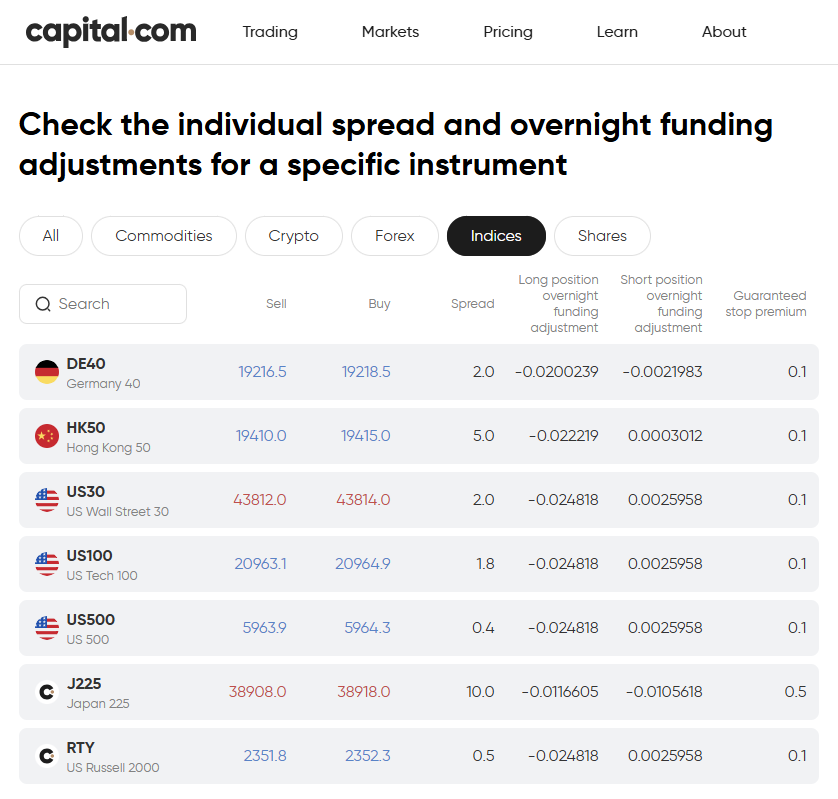Select the Forex filter tab
The height and width of the screenshot is (799, 838).
tap(394, 236)
